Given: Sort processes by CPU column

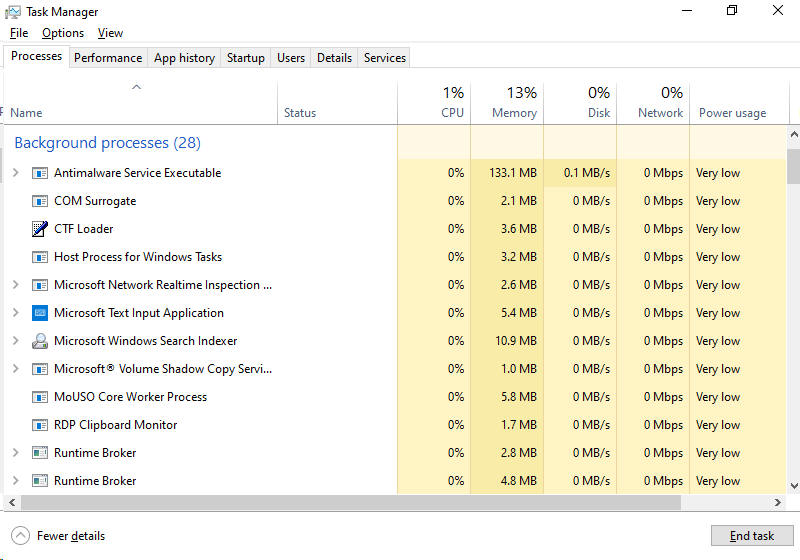Looking at the screenshot, I should (434, 103).
